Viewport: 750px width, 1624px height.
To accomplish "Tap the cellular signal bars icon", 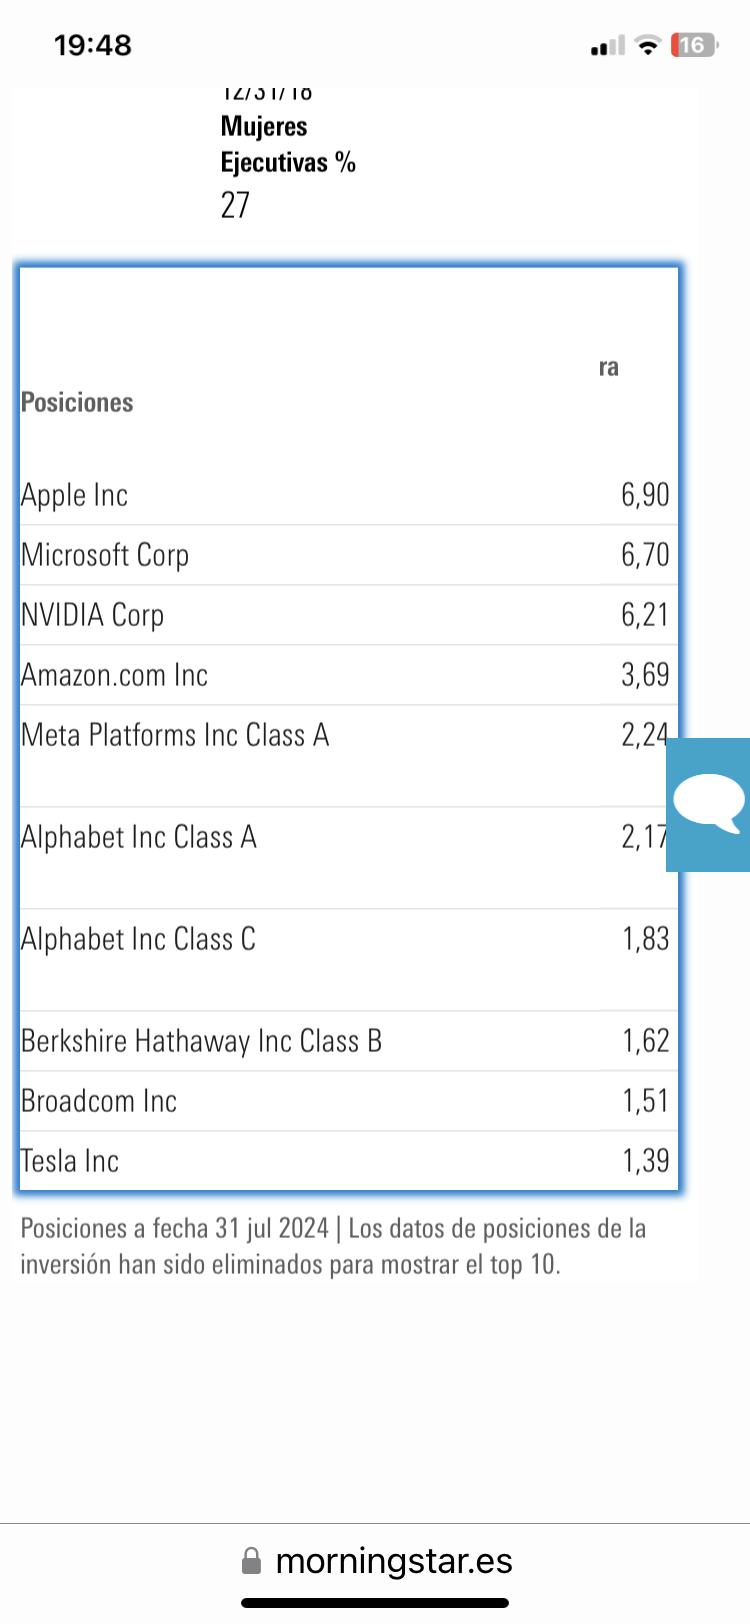I will [x=607, y=46].
